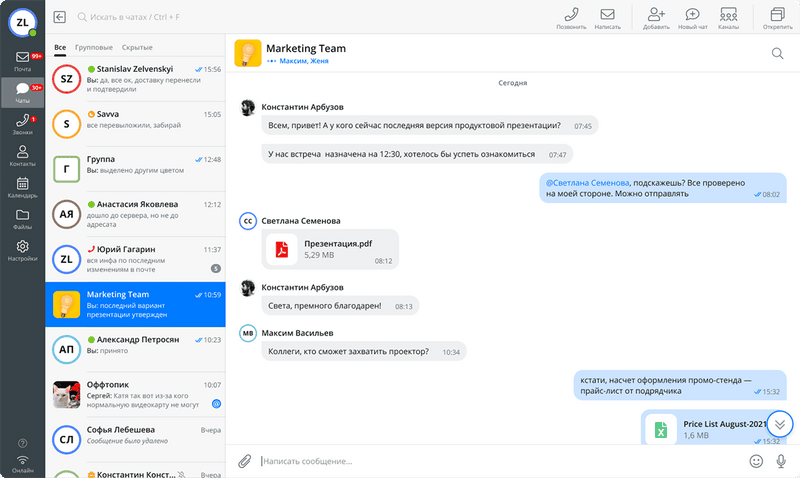Image resolution: width=800 pixels, height=478 pixels.
Task: Click the Позвонить call button
Action: click(571, 18)
